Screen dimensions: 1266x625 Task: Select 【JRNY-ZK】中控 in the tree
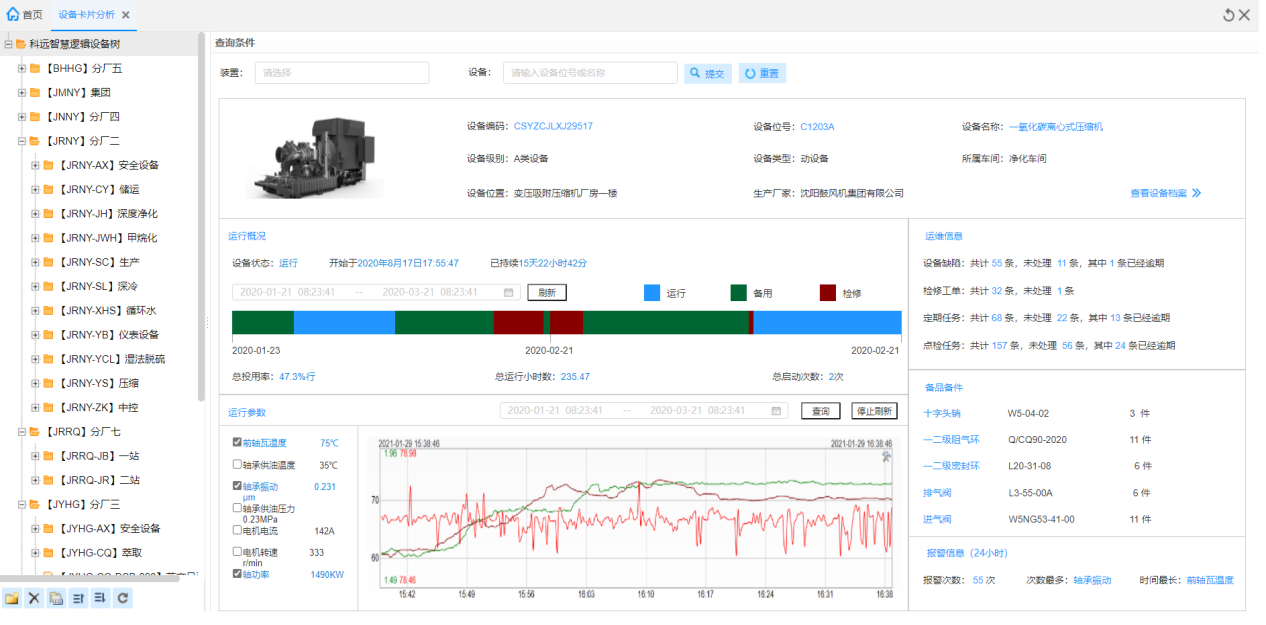[x=99, y=408]
